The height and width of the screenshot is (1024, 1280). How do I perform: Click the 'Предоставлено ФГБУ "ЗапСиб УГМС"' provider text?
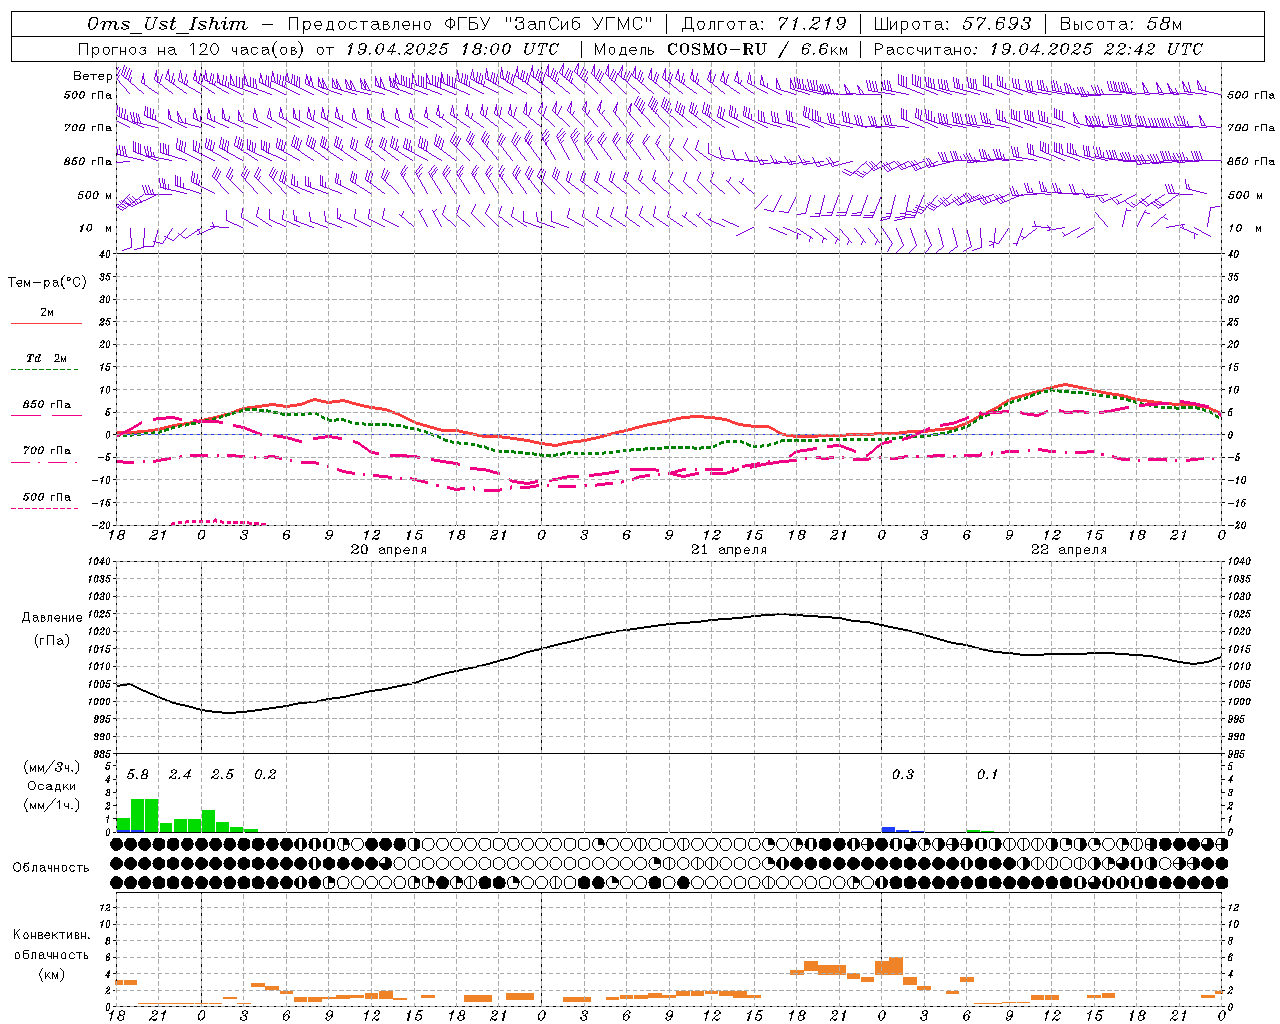(x=469, y=24)
